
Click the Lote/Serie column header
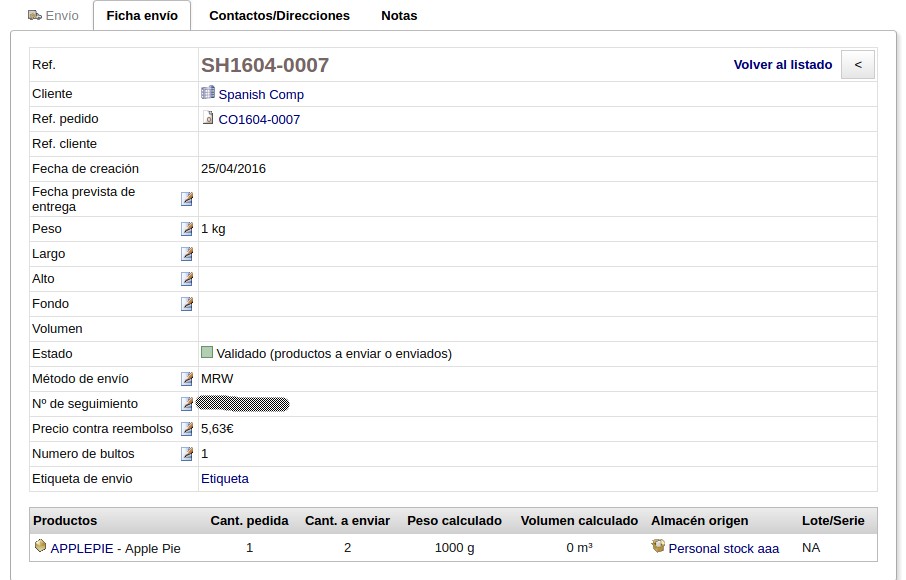click(833, 520)
